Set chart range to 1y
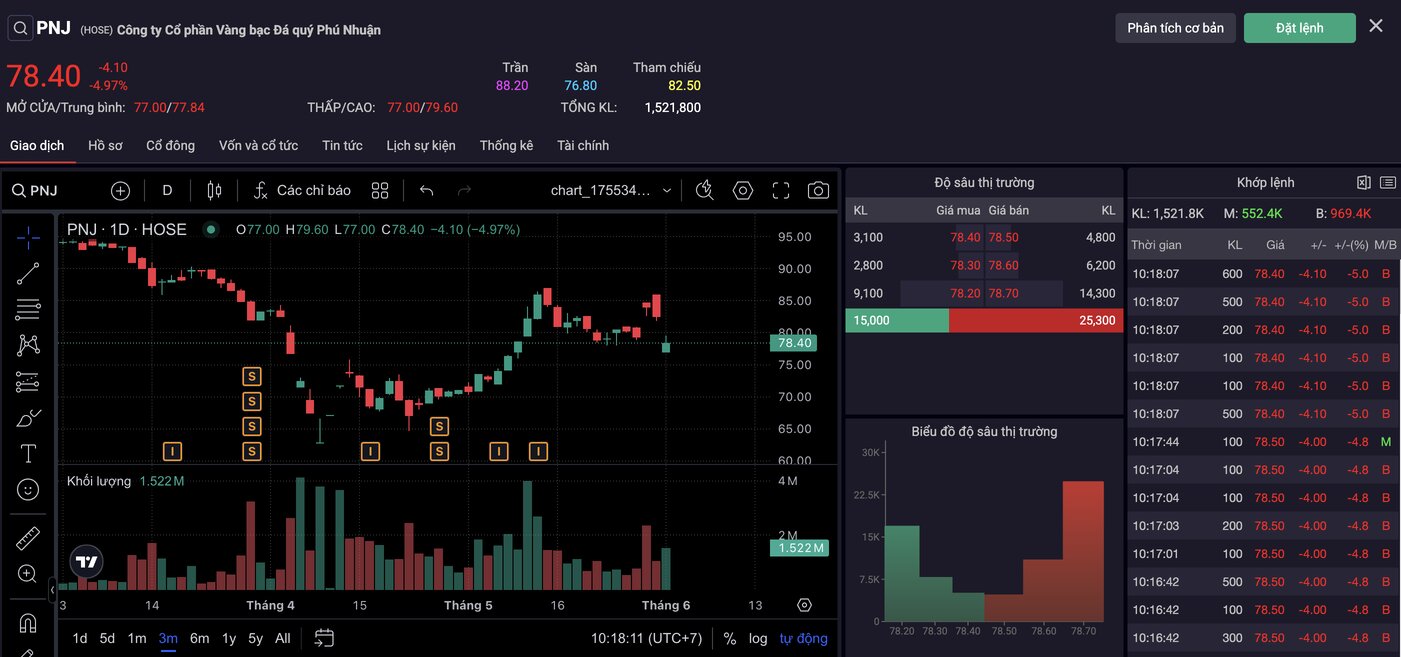Image resolution: width=1401 pixels, height=657 pixels. pos(229,638)
